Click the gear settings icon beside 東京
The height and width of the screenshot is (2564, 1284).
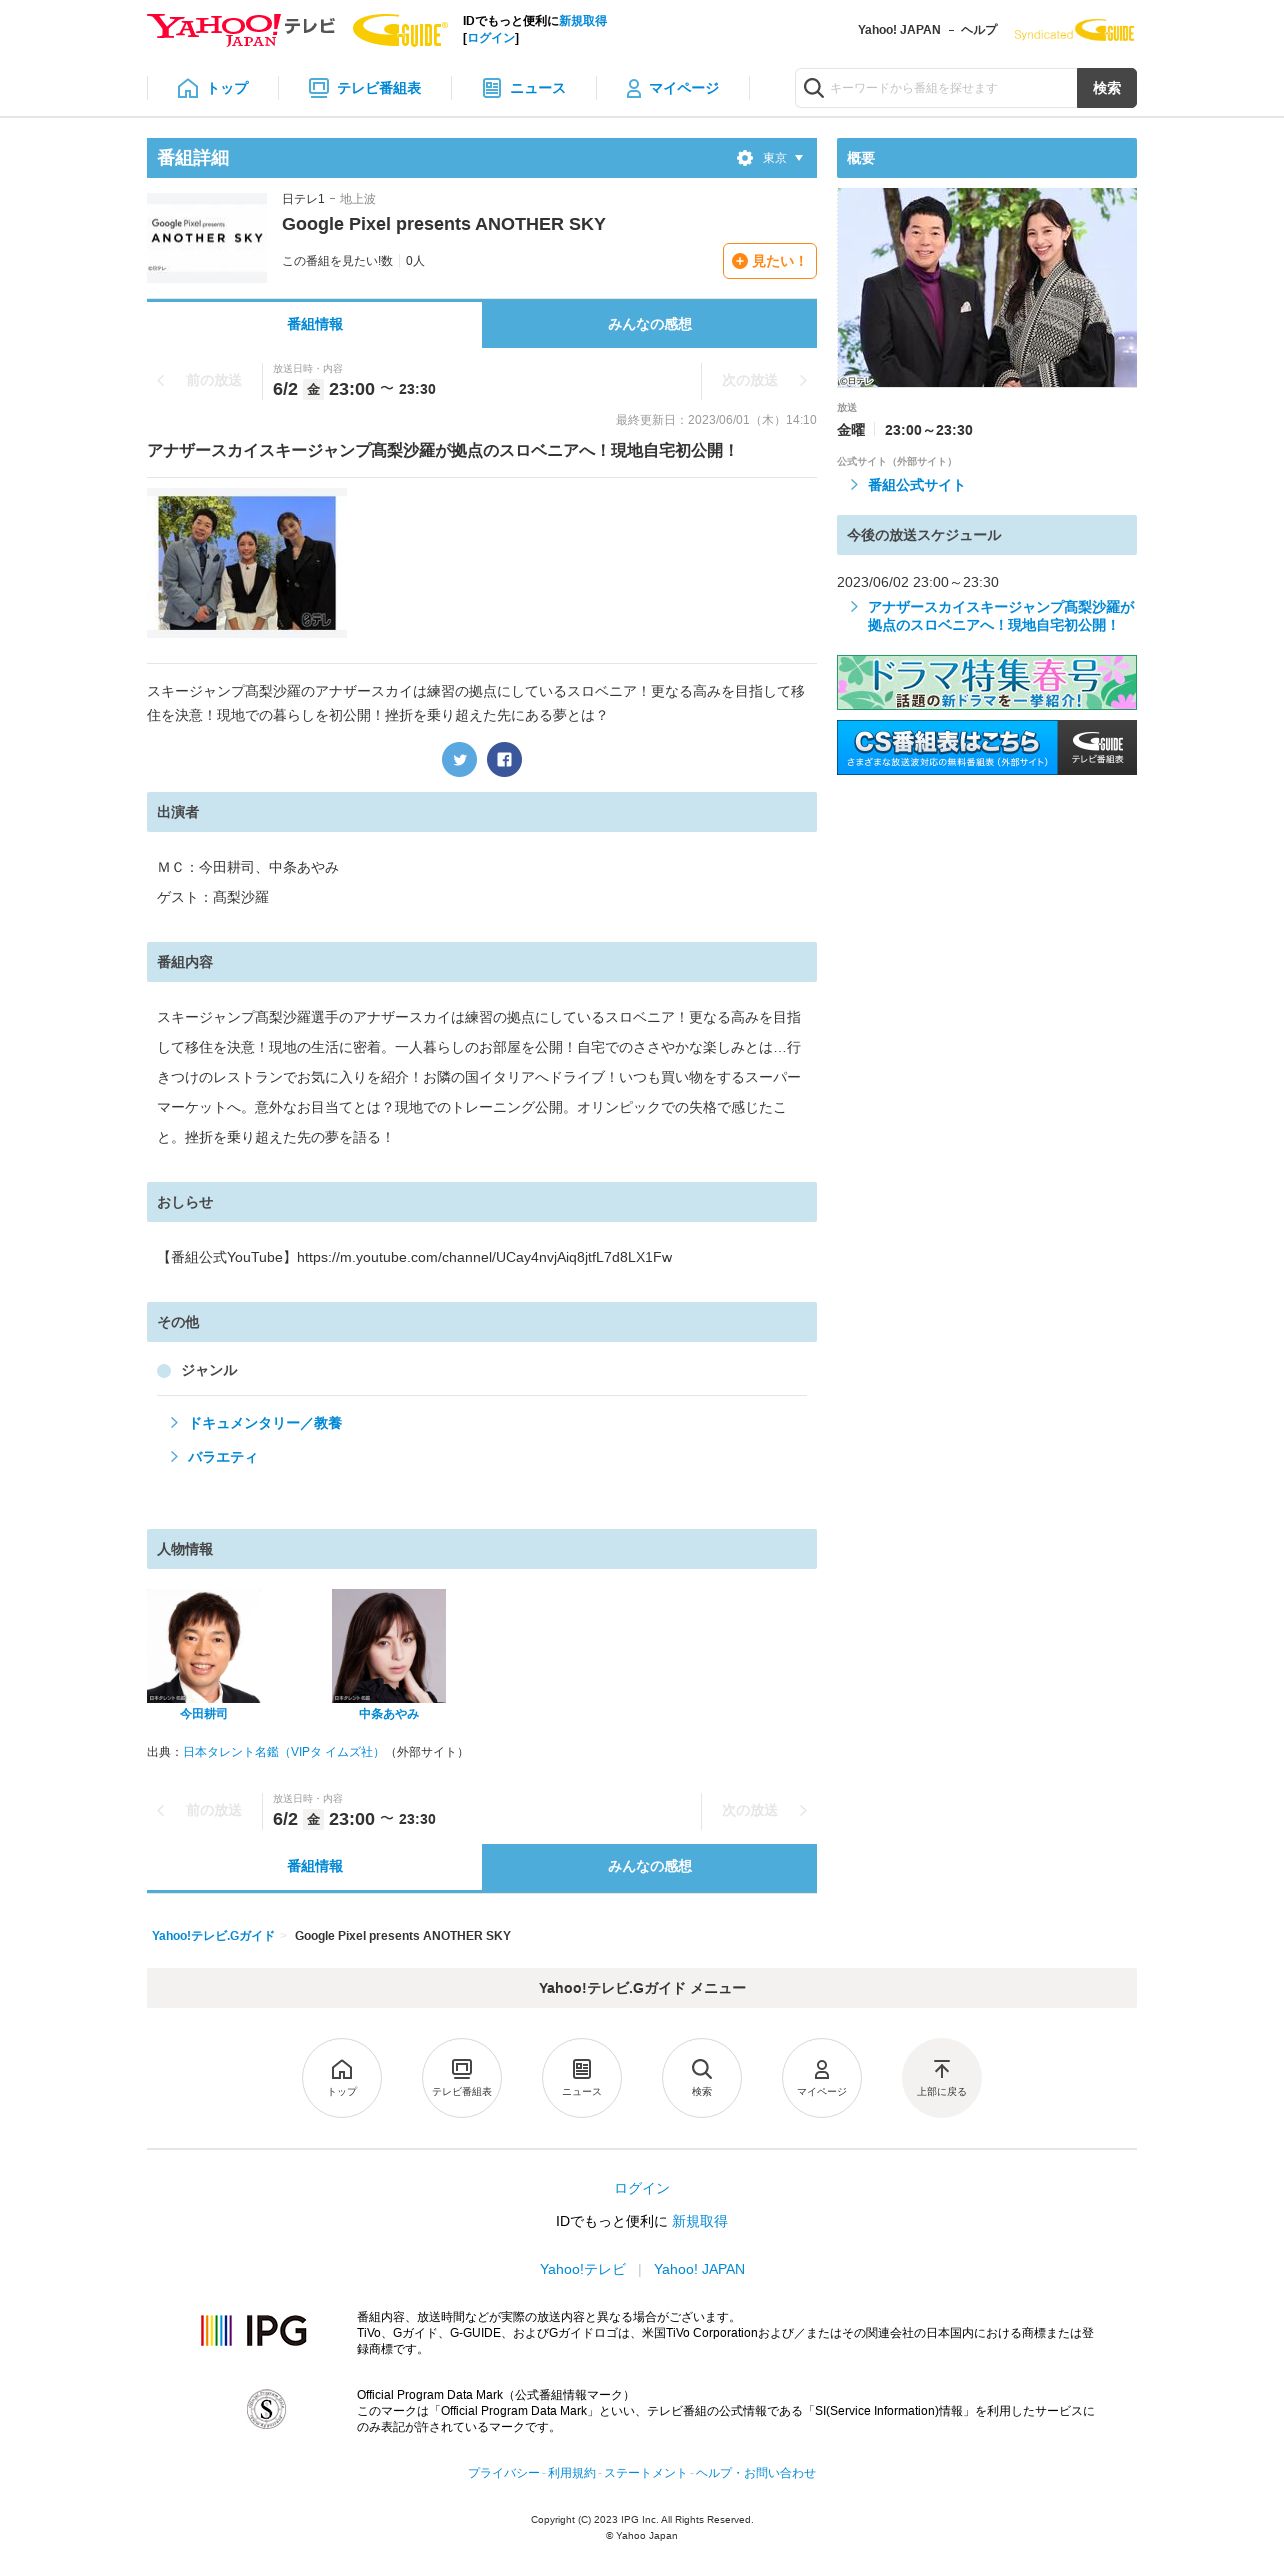coord(745,158)
